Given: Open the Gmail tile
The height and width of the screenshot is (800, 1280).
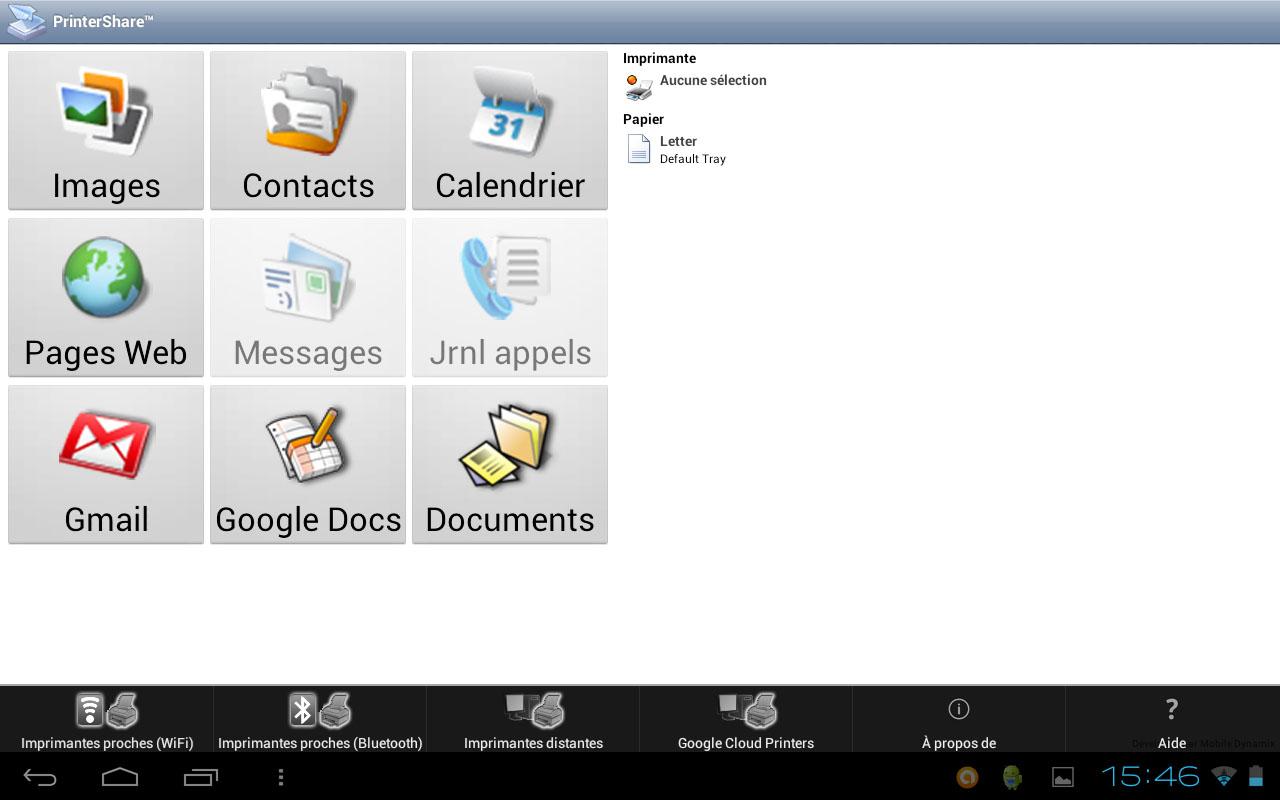Looking at the screenshot, I should [106, 464].
